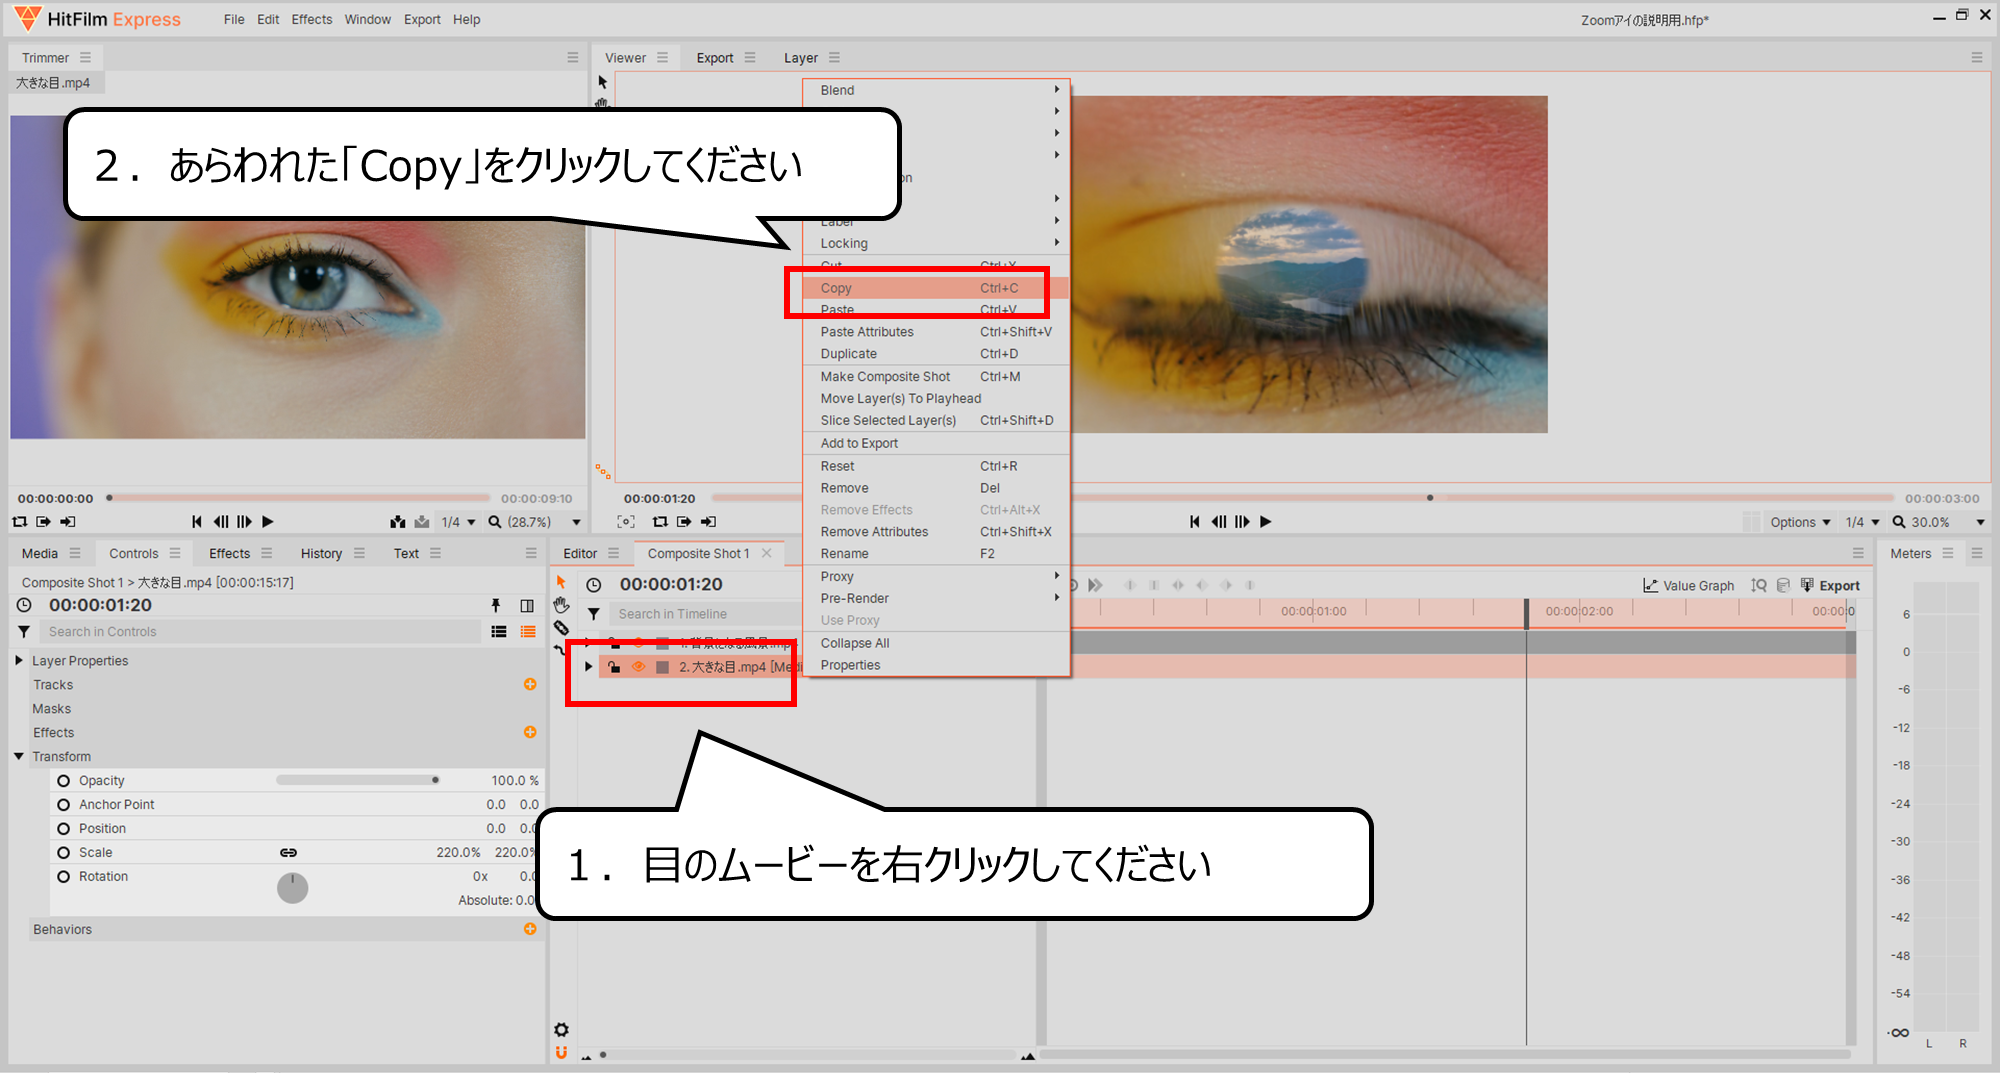Image resolution: width=2000 pixels, height=1073 pixels.
Task: Click the Scale link proportions icon
Action: tap(288, 853)
